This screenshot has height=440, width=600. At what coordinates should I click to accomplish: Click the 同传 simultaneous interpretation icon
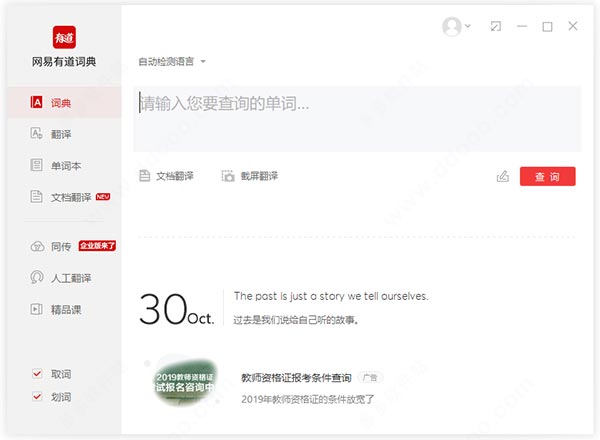pyautogui.click(x=37, y=246)
